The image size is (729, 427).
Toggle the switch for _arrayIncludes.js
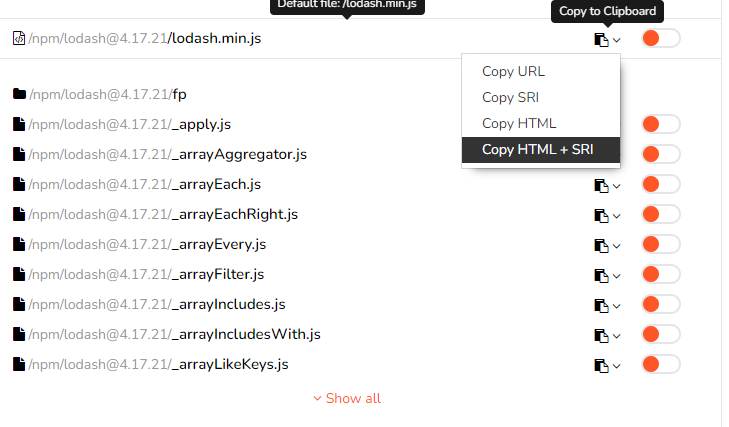661,304
